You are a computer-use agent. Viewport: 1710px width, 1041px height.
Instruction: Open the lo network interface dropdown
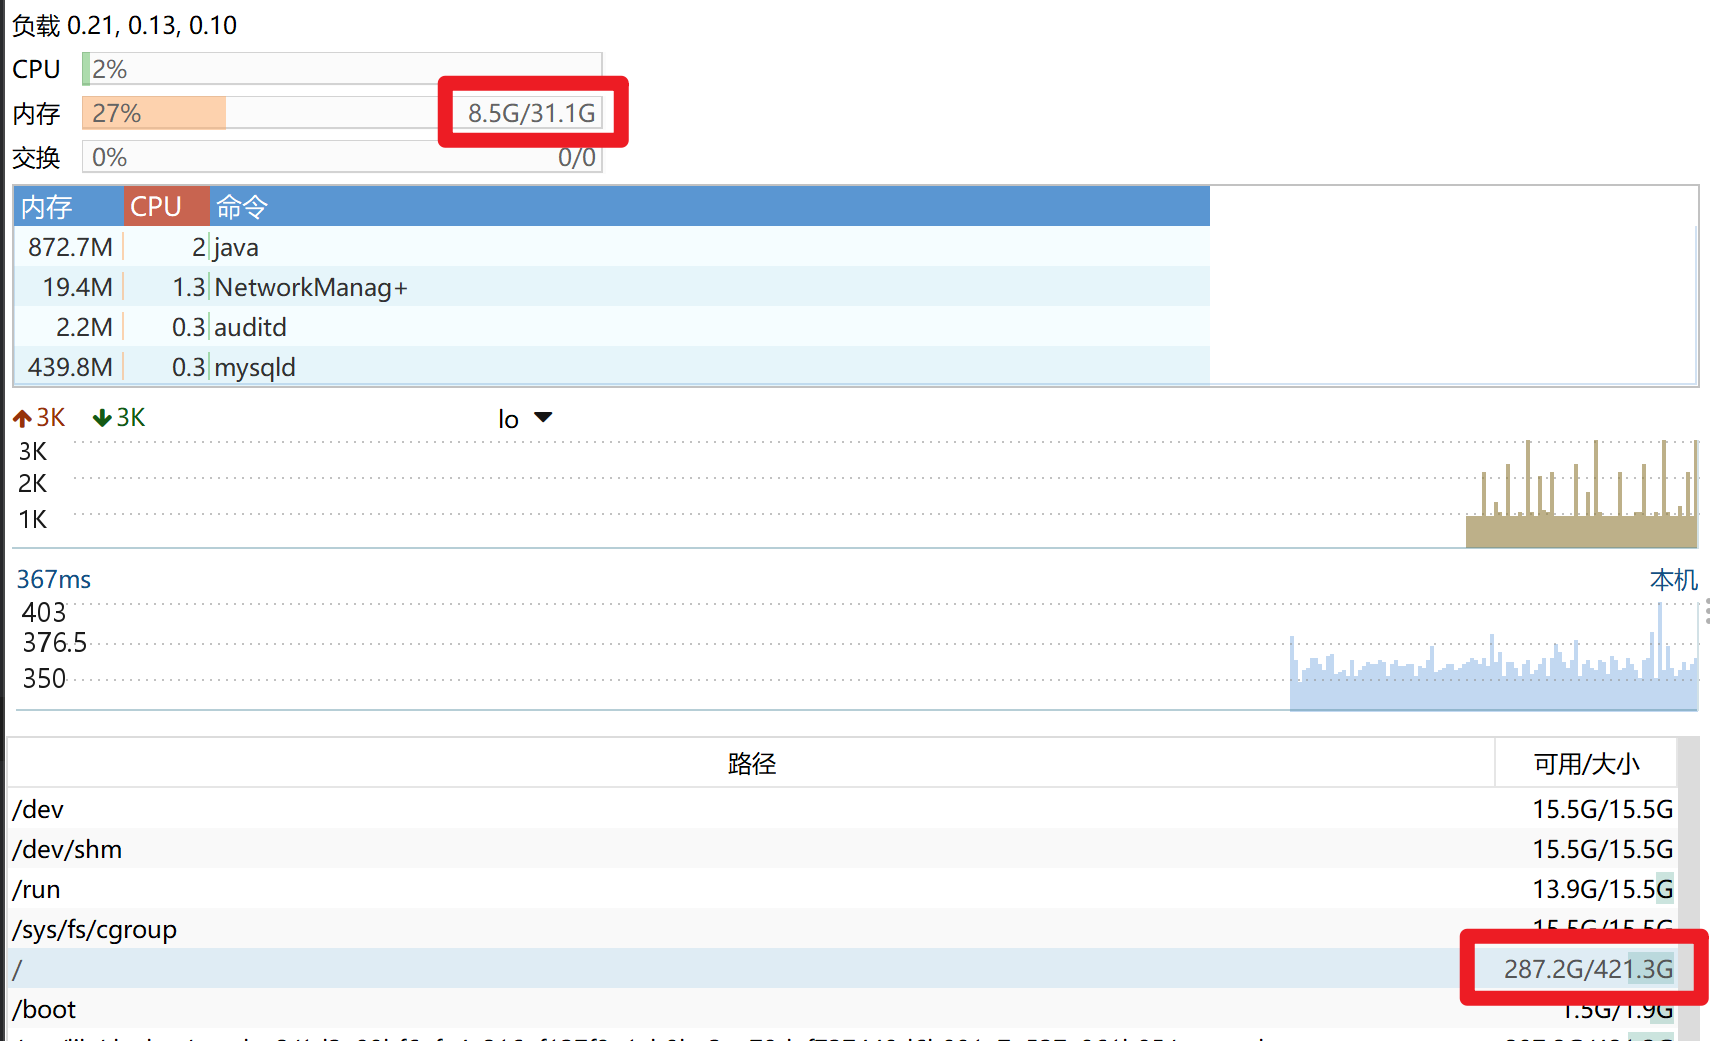click(525, 418)
